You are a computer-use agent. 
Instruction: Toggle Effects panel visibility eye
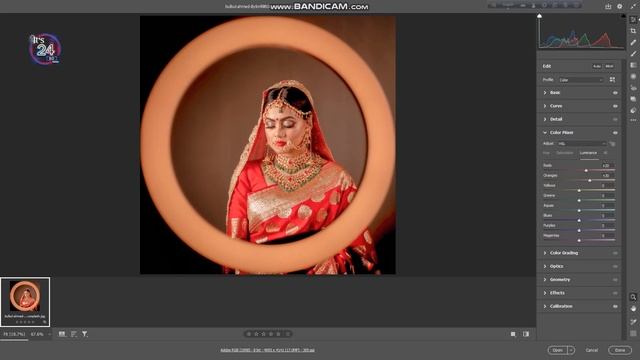tap(615, 293)
